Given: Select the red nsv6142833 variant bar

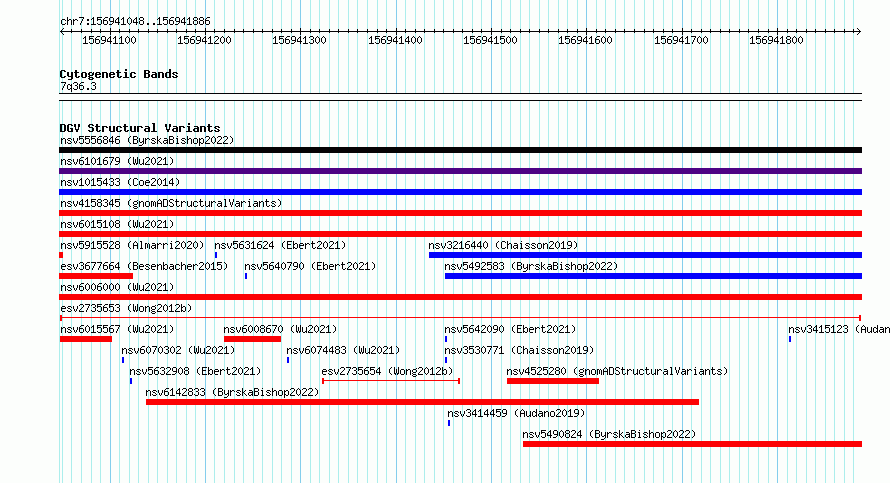Looking at the screenshot, I should 422,402.
